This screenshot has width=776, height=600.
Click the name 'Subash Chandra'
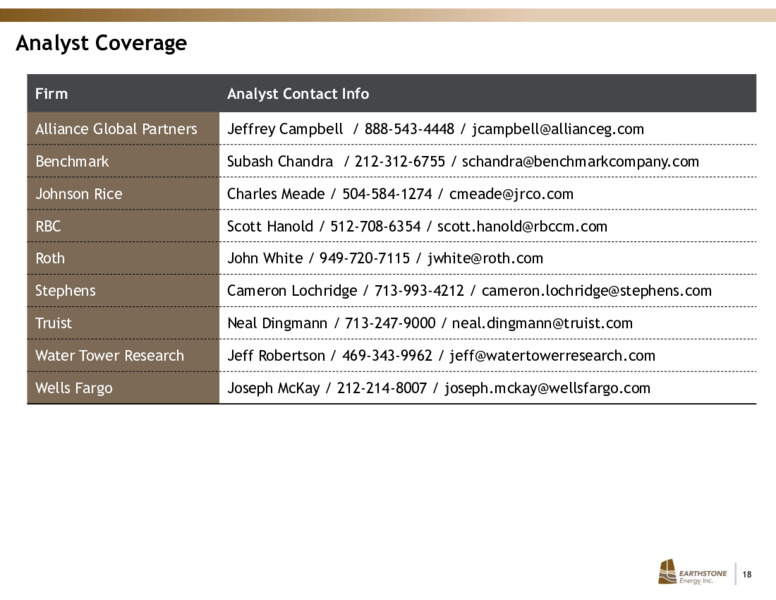(x=280, y=161)
